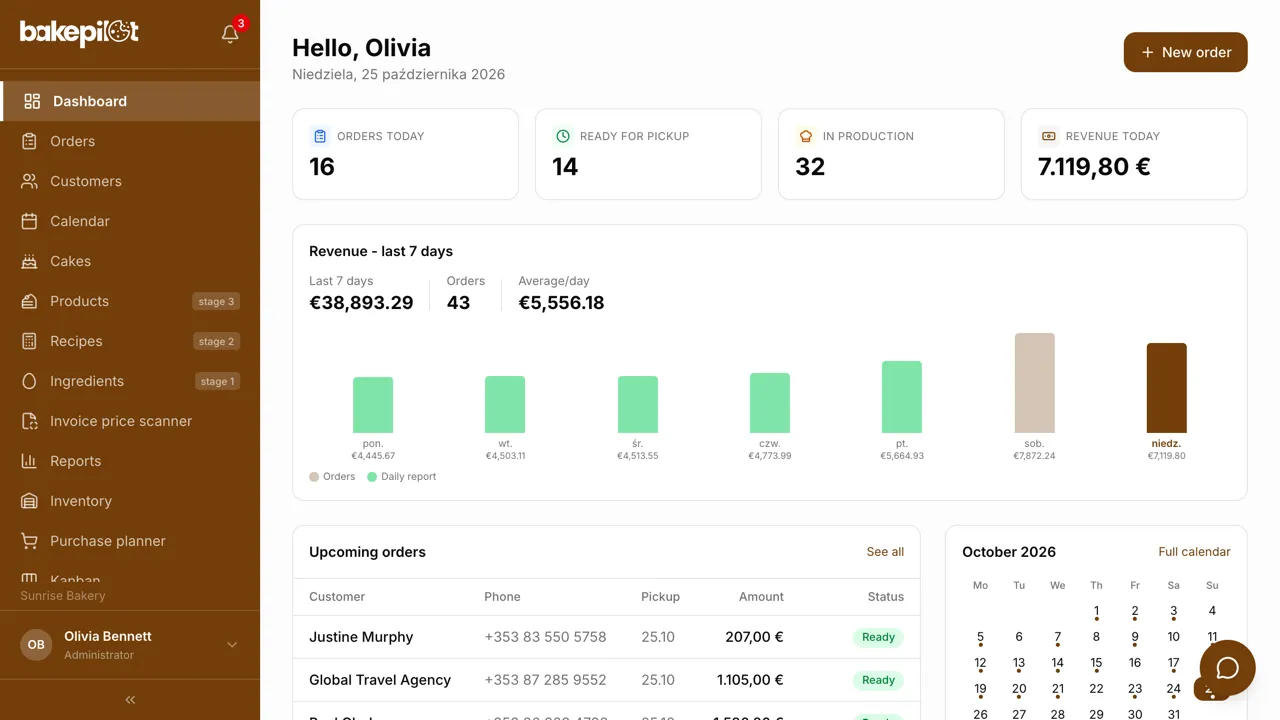Click the Daily report legend swatch
Image resolution: width=1280 pixels, height=720 pixels.
(372, 477)
